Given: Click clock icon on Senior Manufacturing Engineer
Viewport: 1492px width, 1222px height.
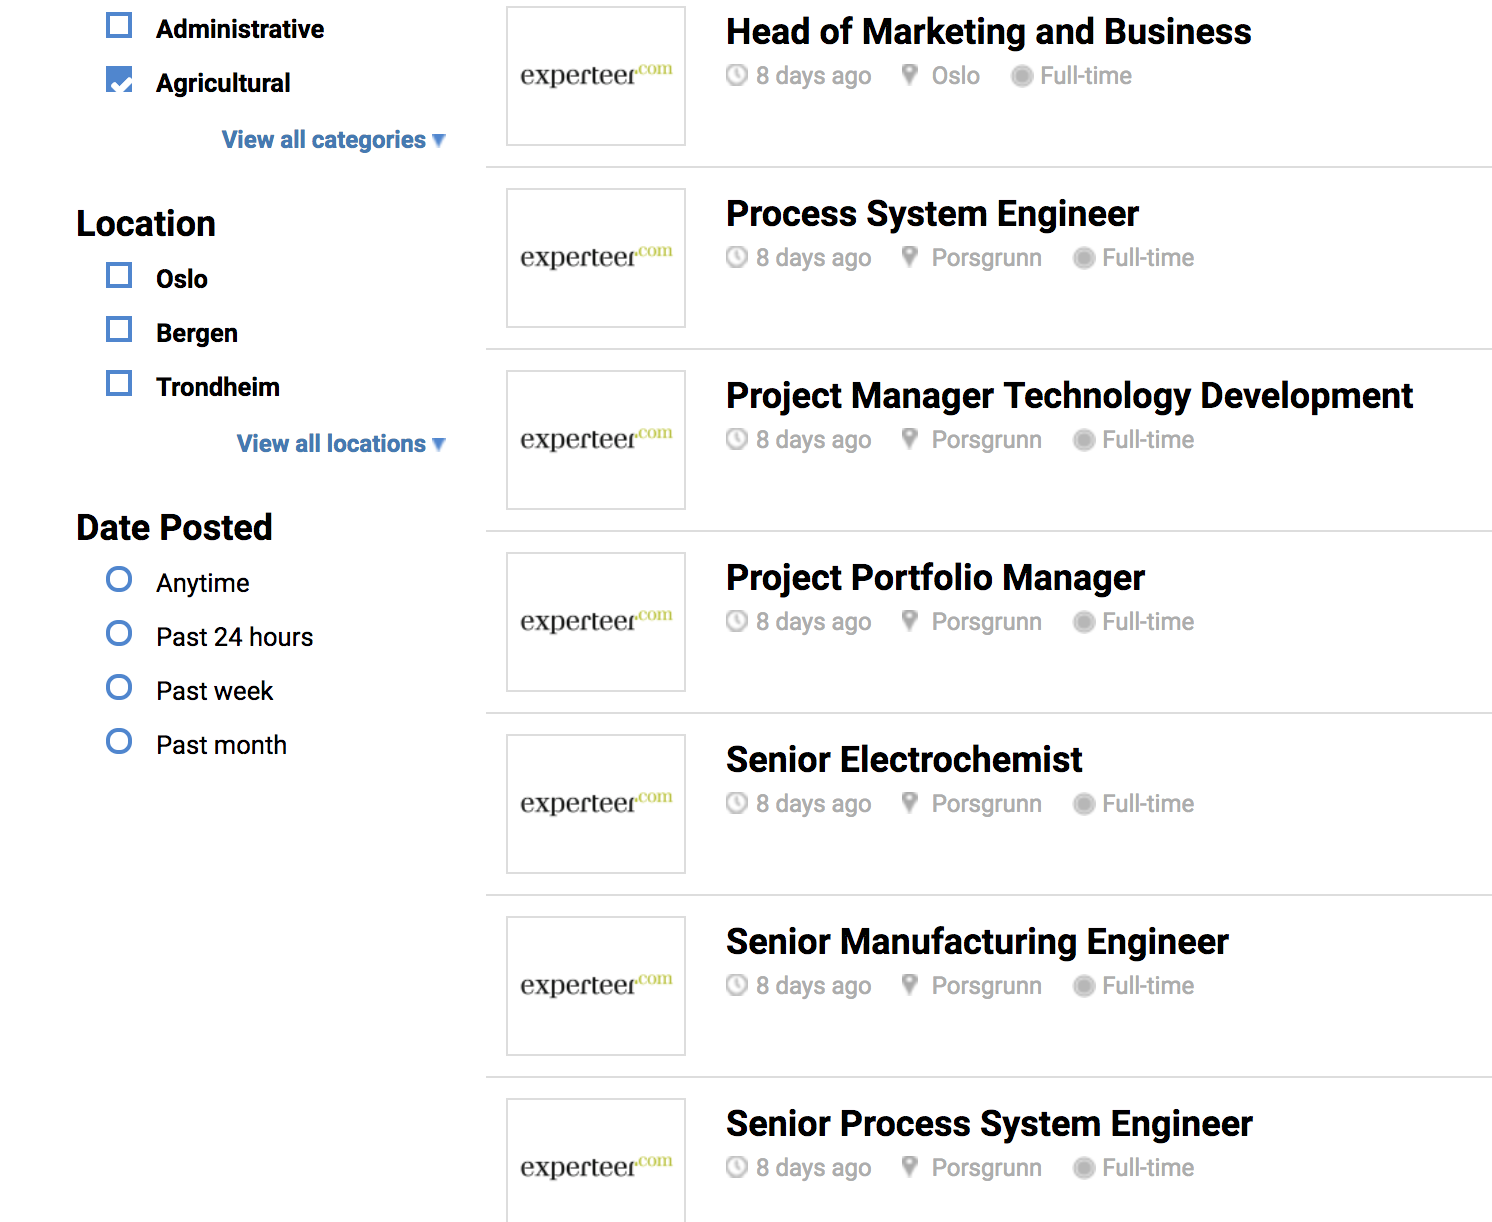Looking at the screenshot, I should pos(737,985).
